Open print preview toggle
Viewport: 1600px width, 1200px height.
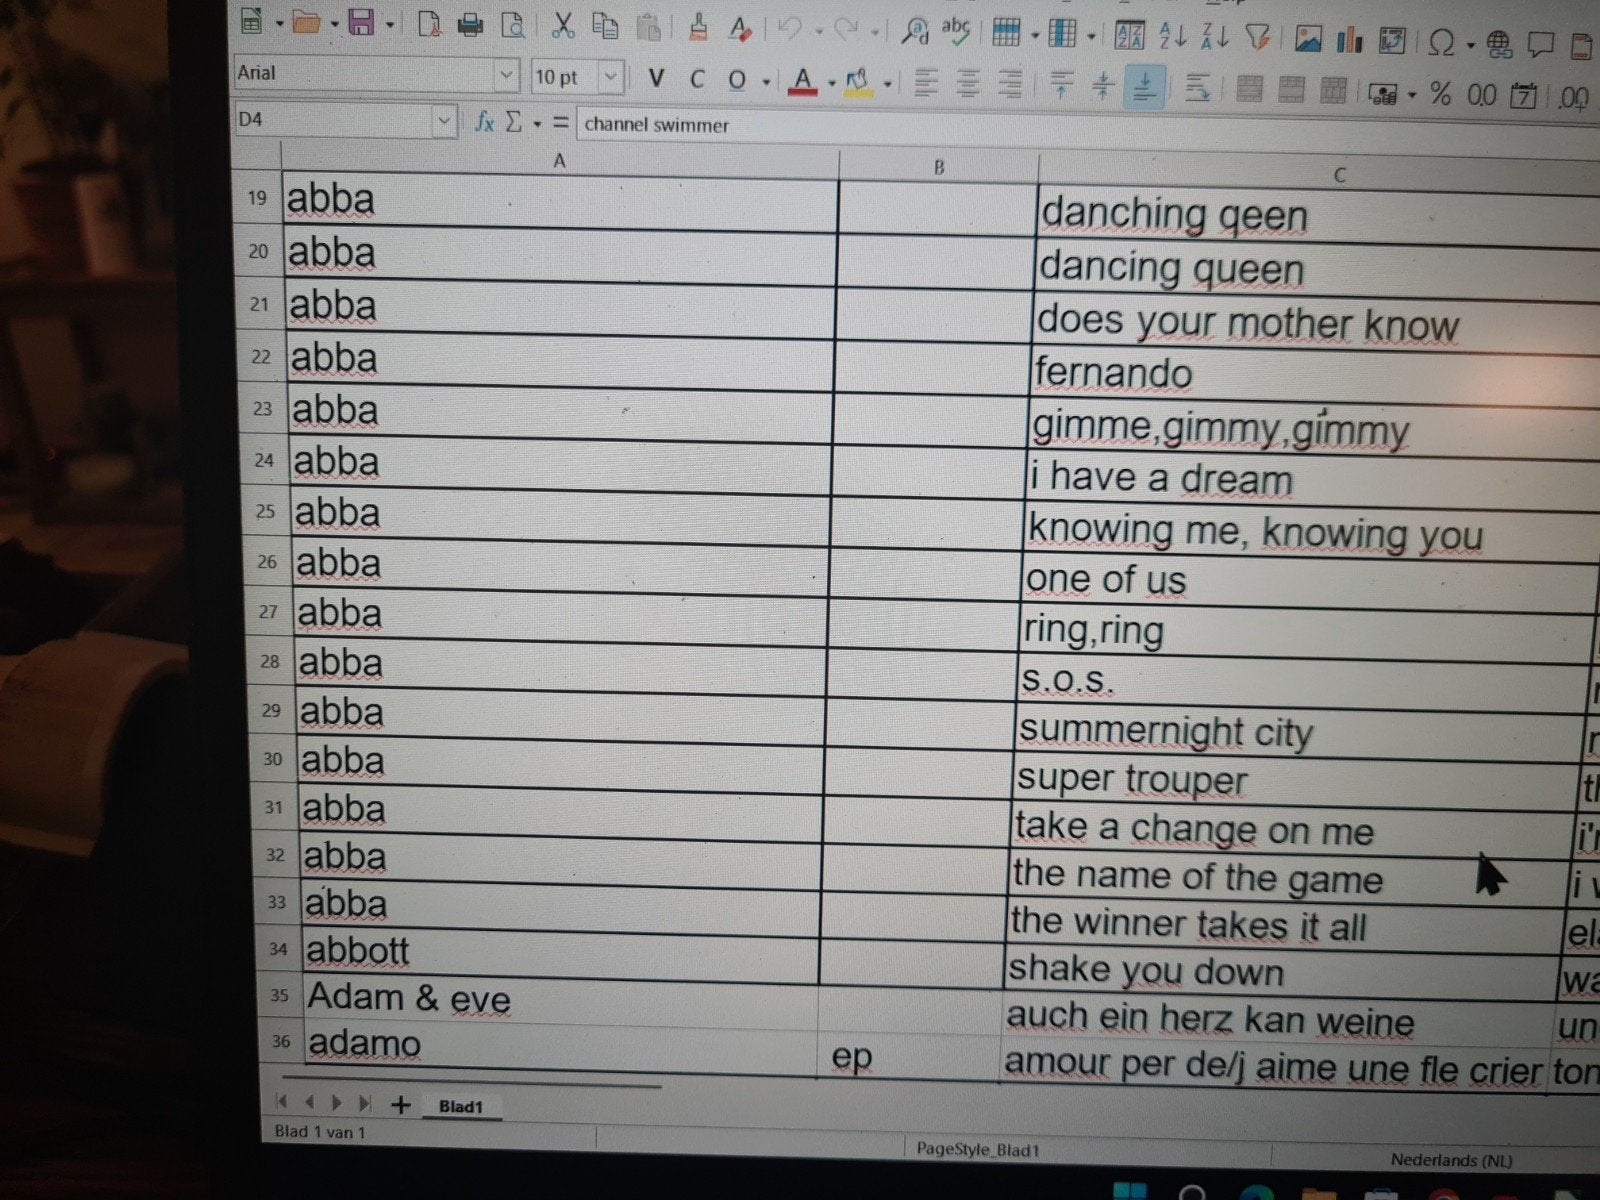click(x=512, y=25)
